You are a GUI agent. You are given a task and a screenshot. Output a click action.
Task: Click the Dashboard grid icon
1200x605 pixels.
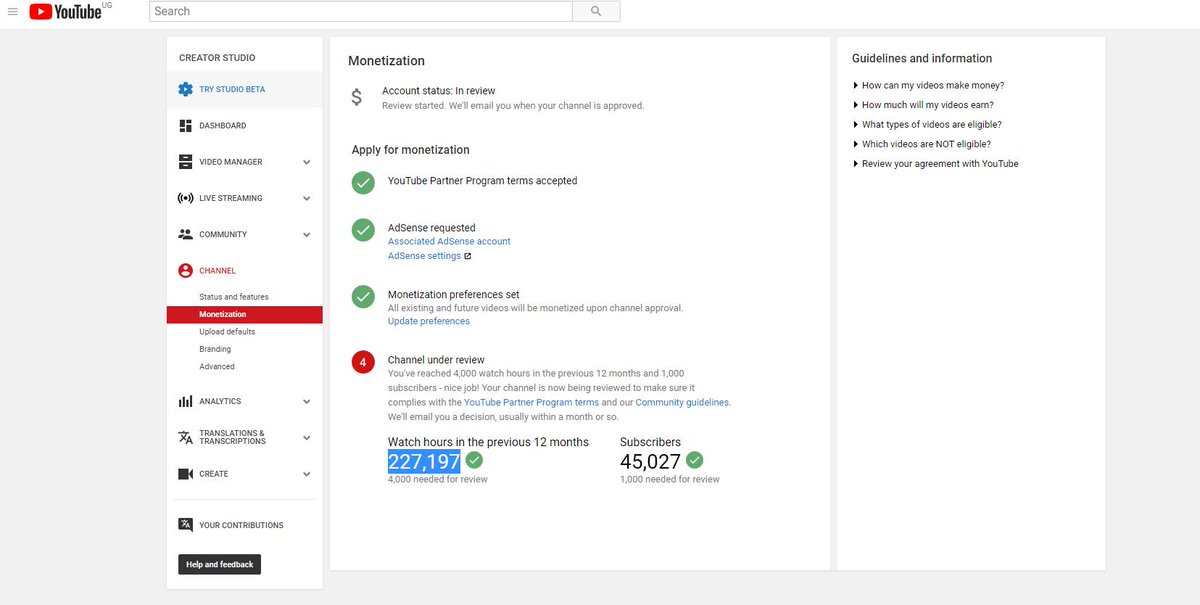(x=185, y=126)
